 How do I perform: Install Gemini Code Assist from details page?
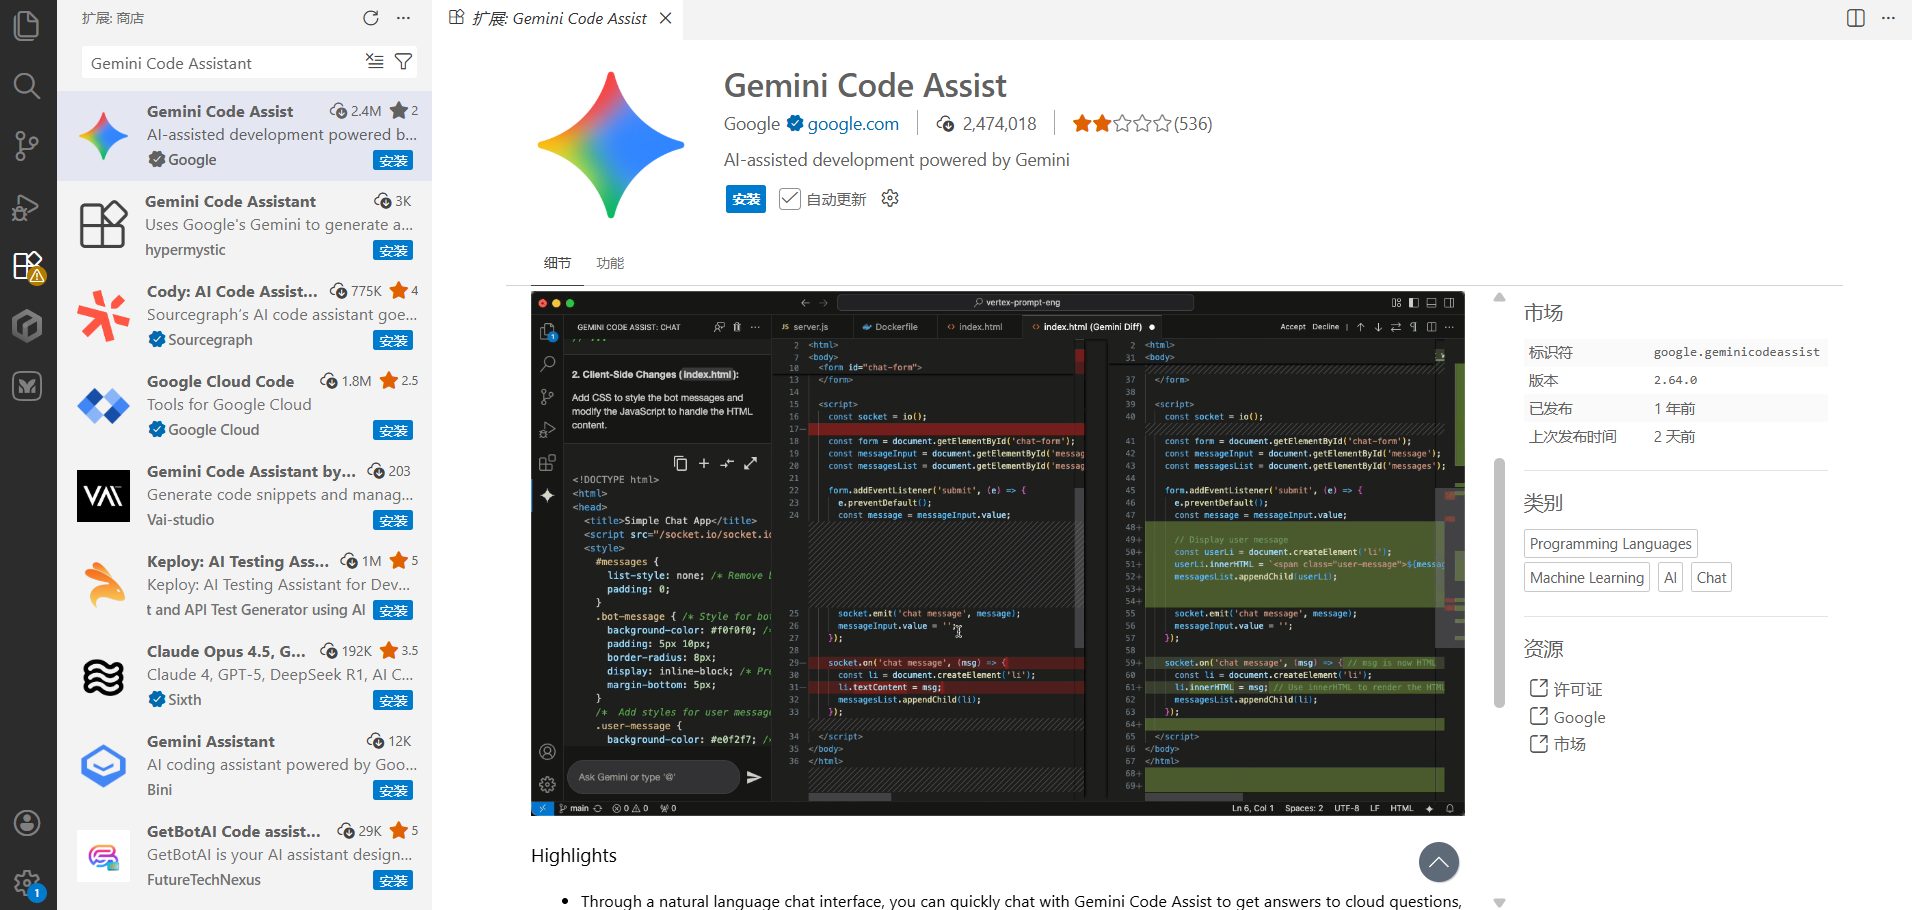746,199
